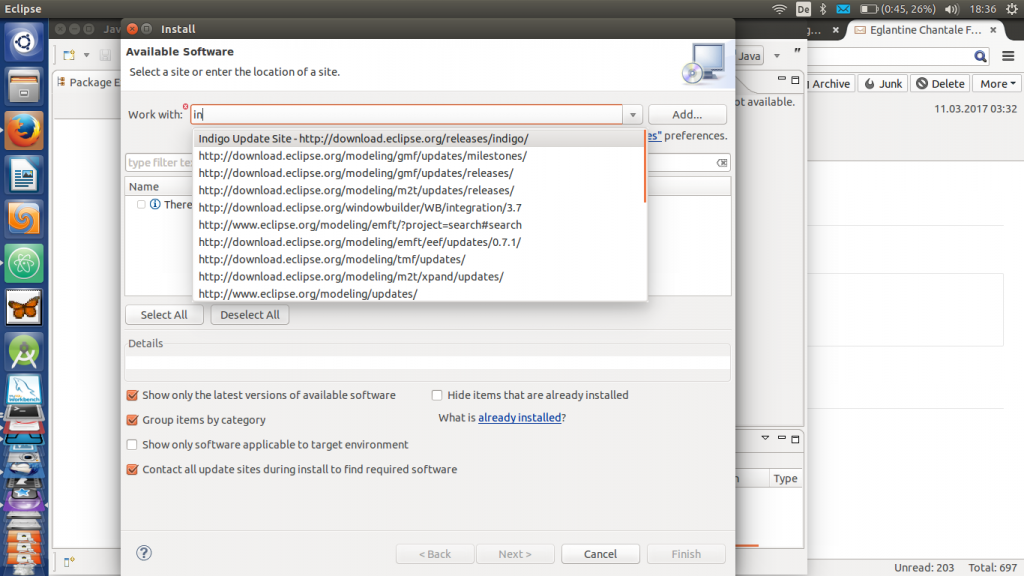This screenshot has width=1024, height=576.
Task: Click the Wi-Fi network indicator
Action: [x=779, y=9]
